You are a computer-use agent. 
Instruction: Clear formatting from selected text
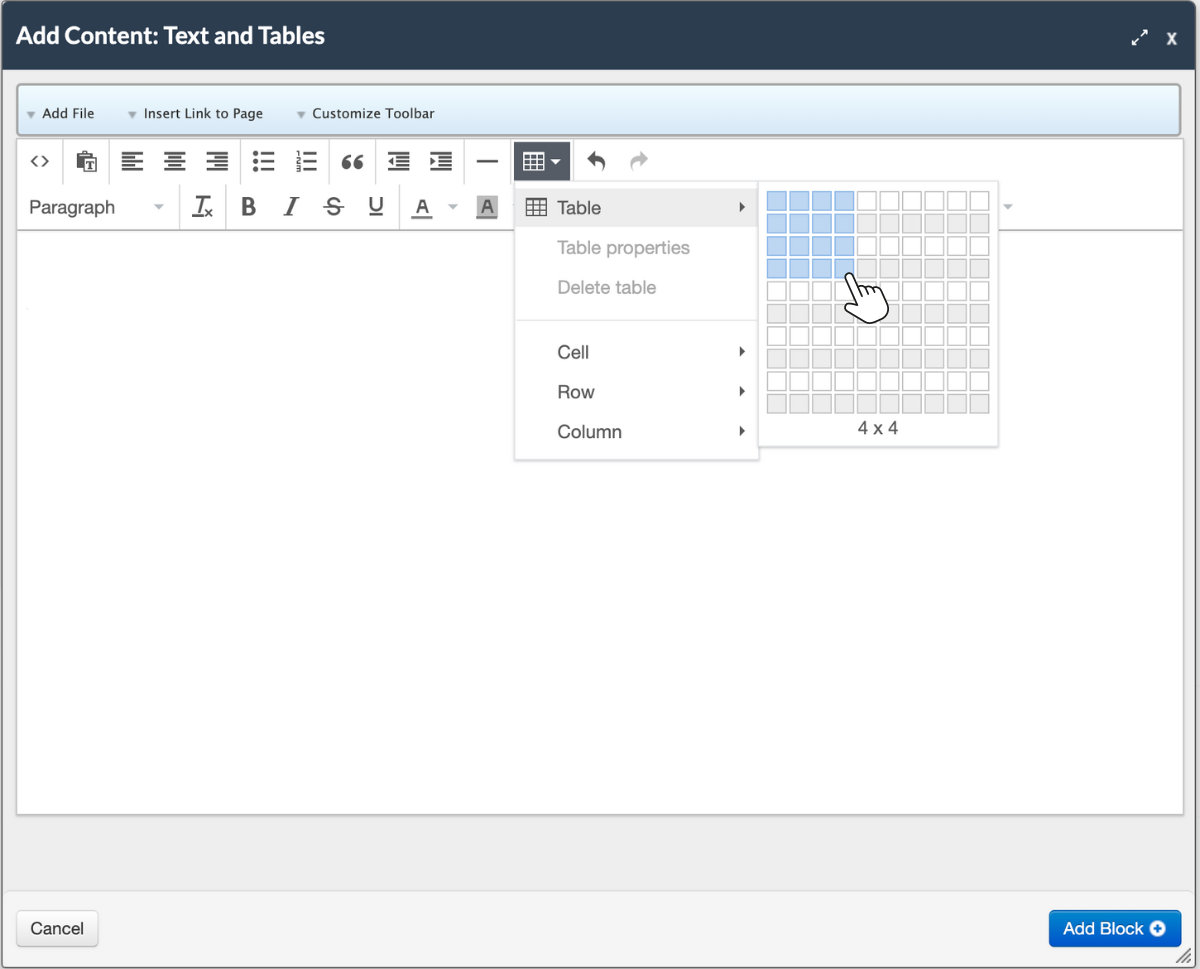(203, 207)
